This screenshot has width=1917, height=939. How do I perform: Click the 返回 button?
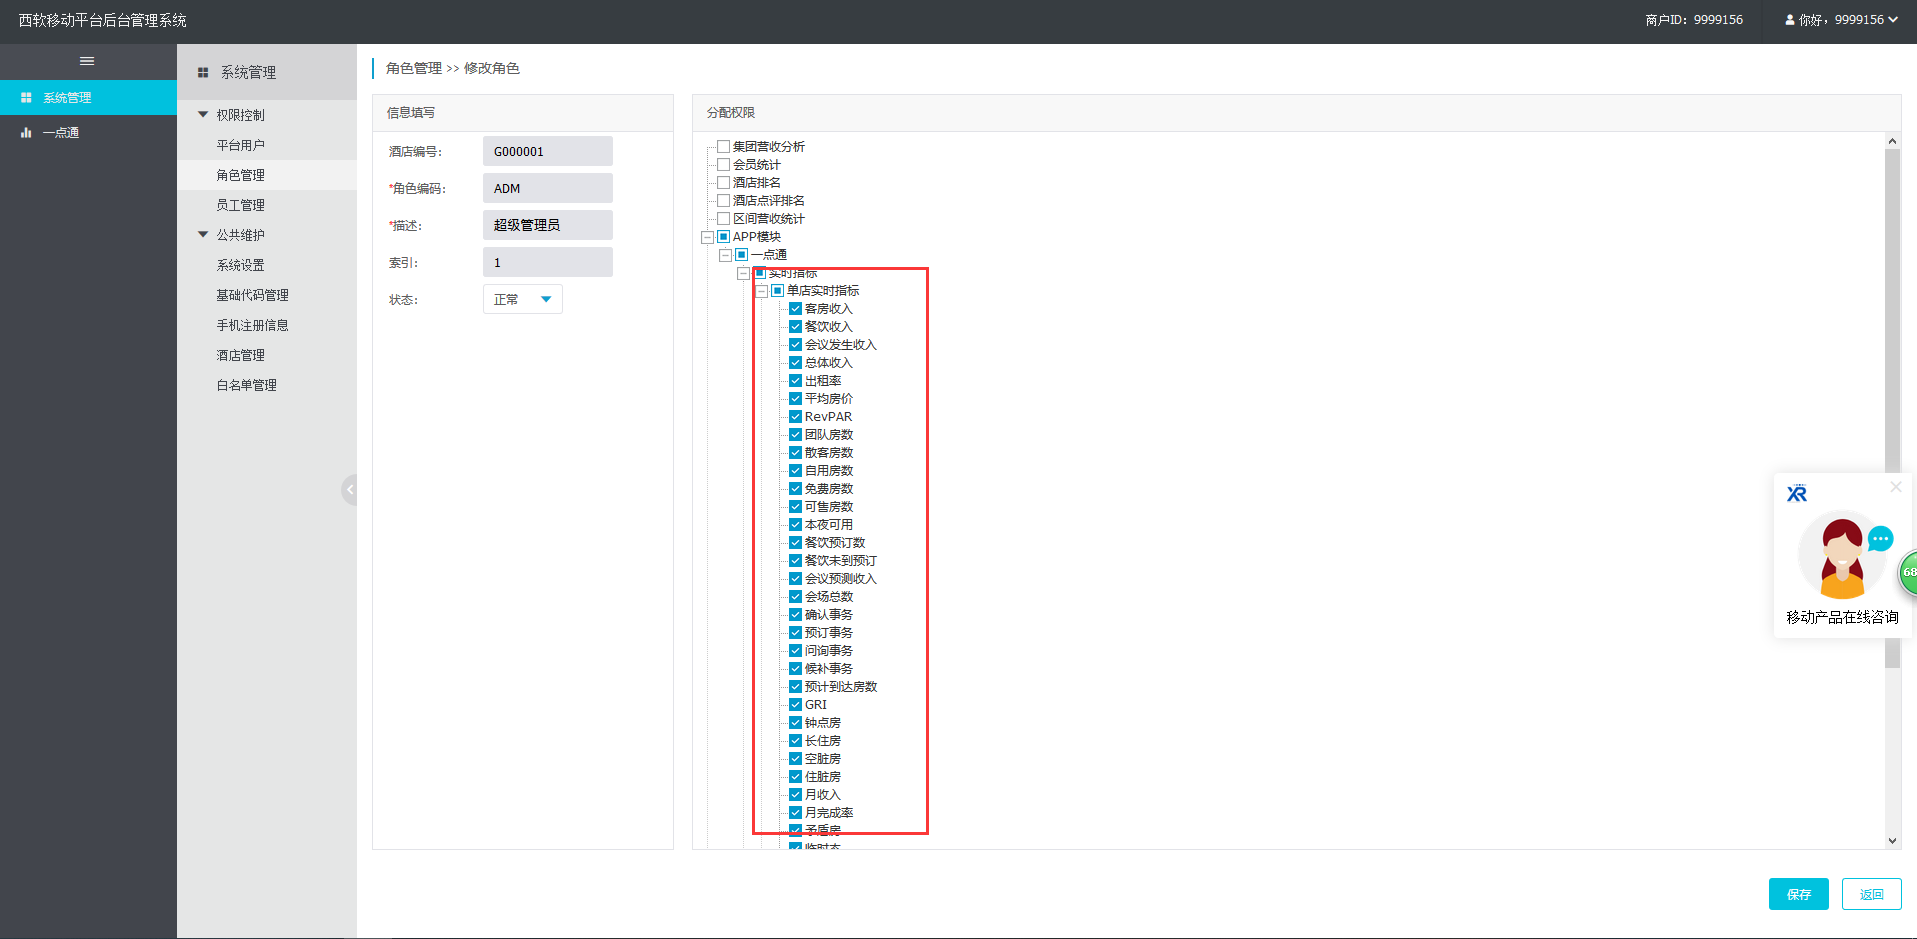tap(1871, 894)
